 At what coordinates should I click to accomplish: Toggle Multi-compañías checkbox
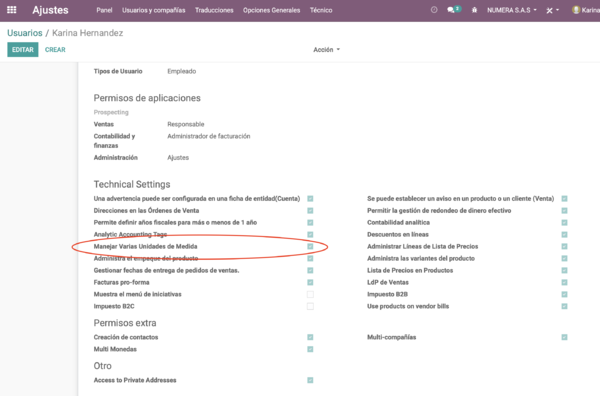564,337
